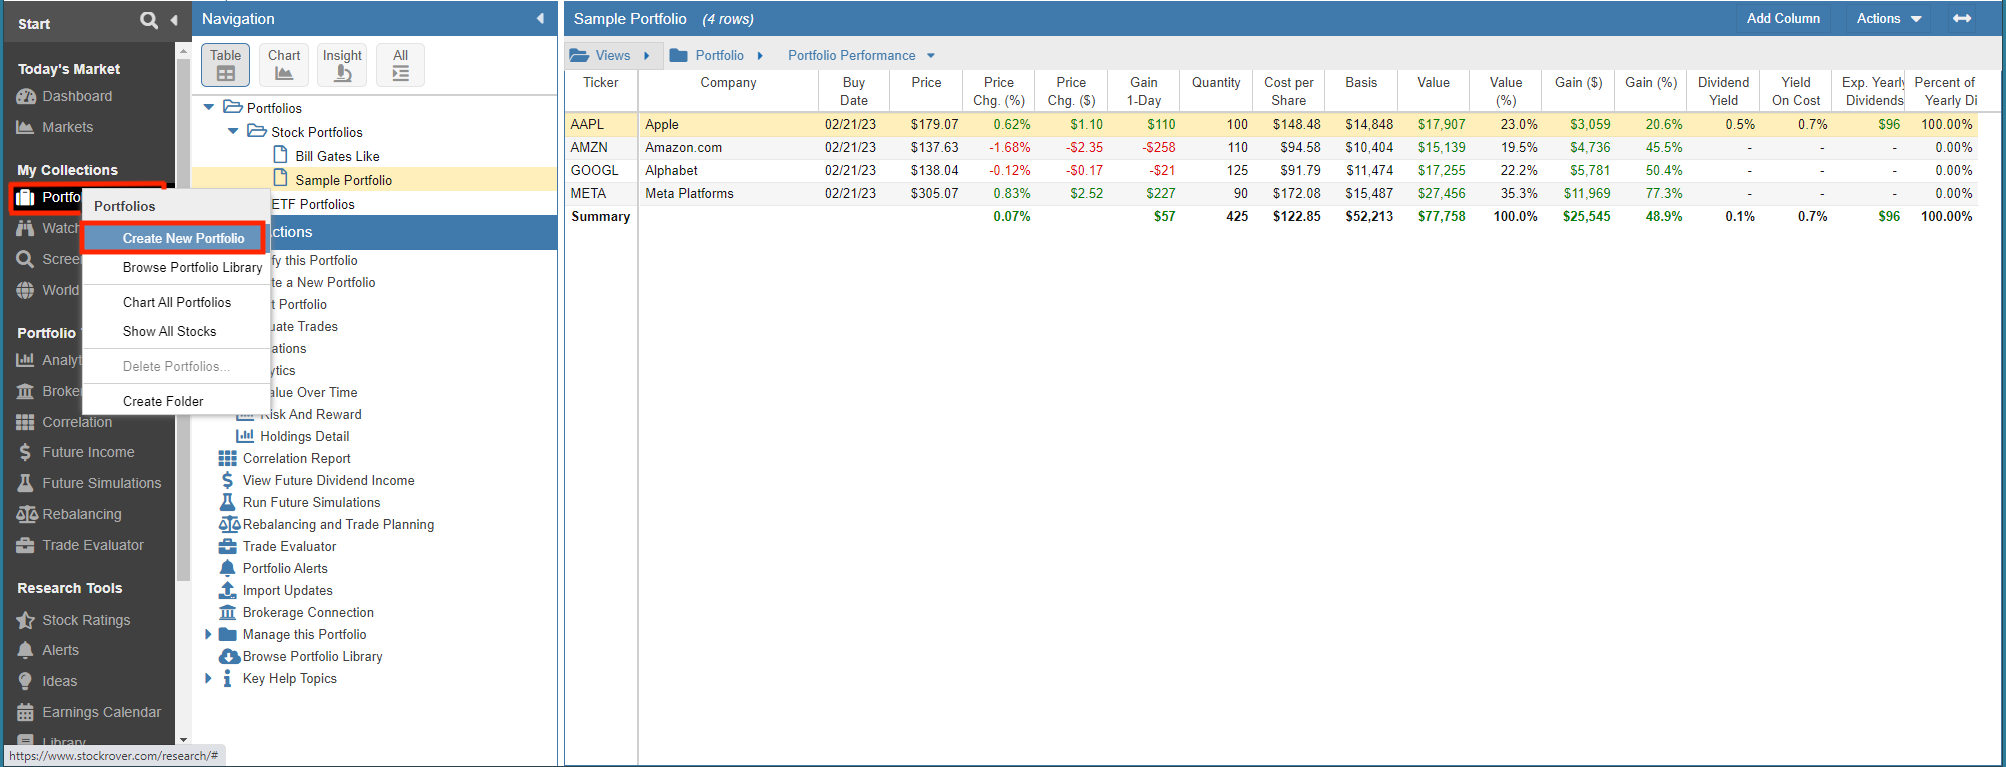Choose Chart All Portfolios menu item
Image resolution: width=2006 pixels, height=767 pixels.
(x=177, y=302)
